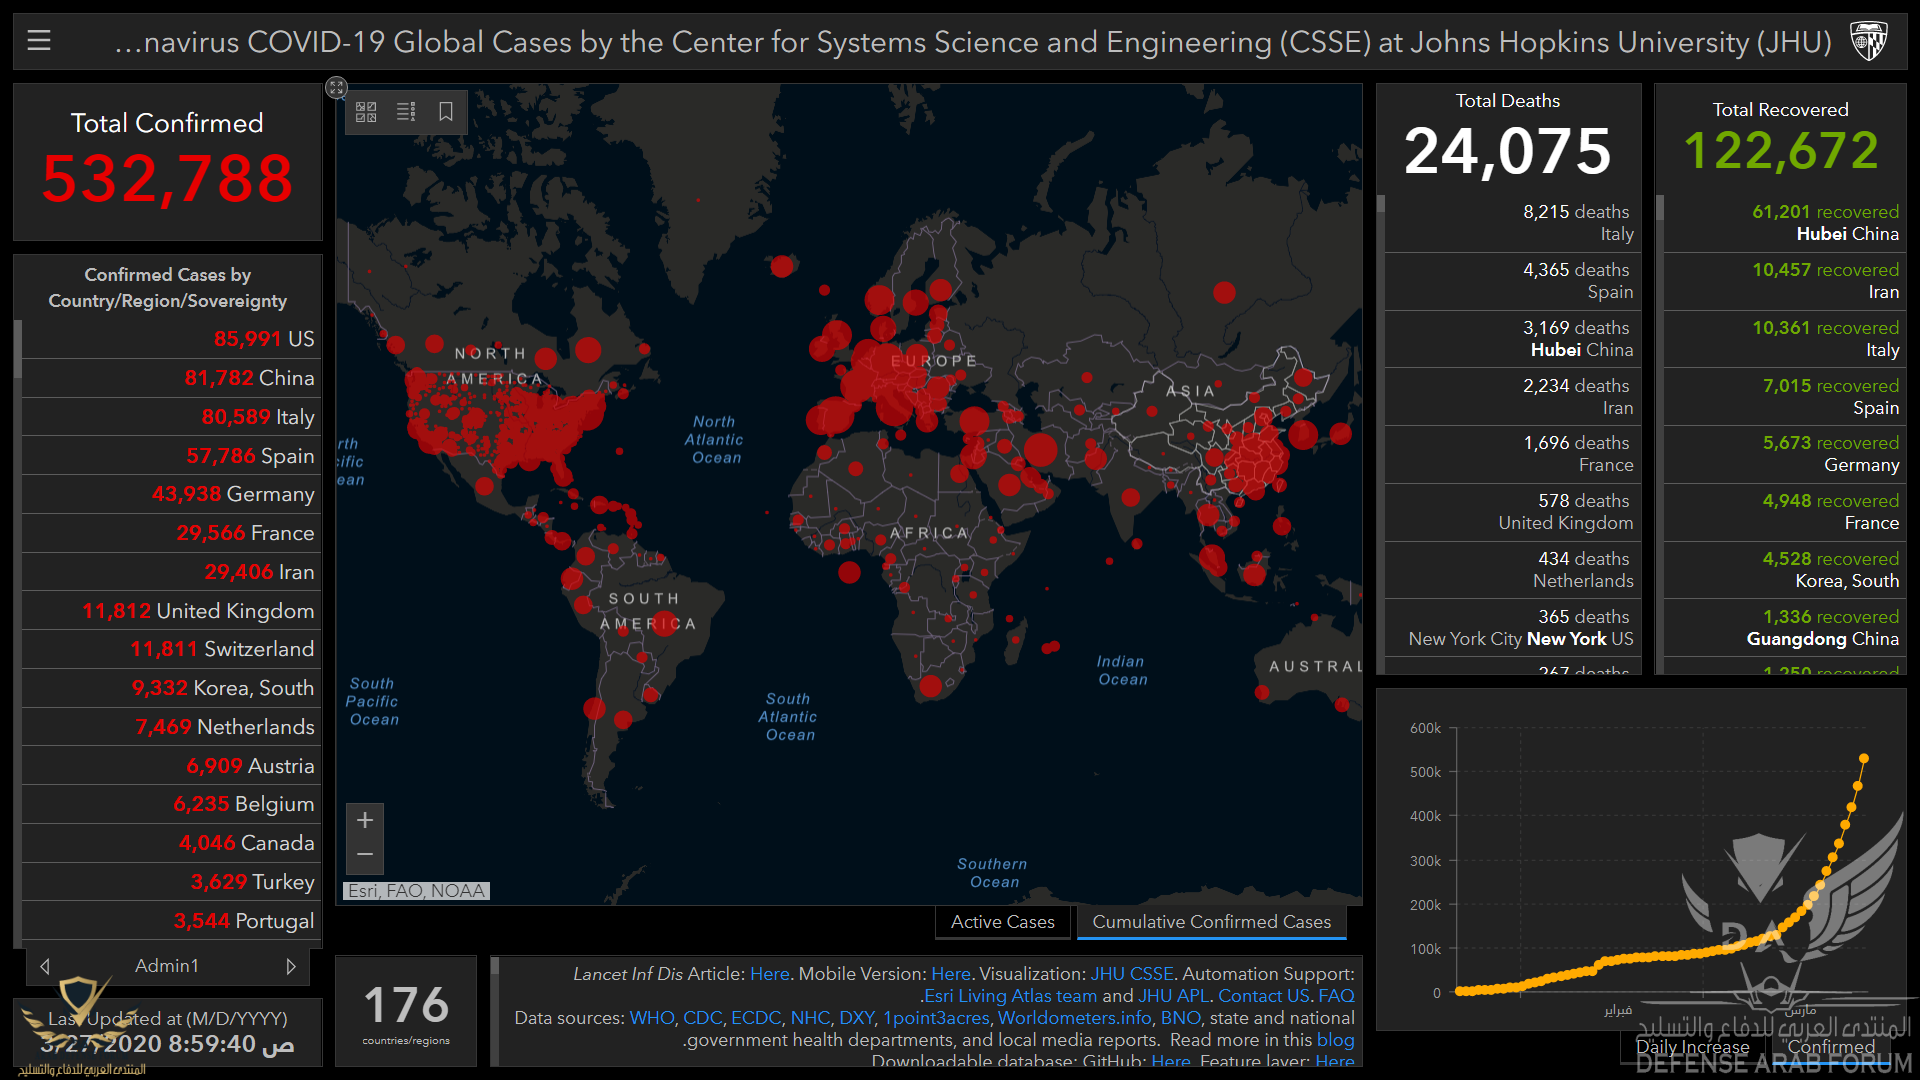This screenshot has width=1920, height=1080.
Task: Open the hamburger menu icon
Action: point(39,41)
